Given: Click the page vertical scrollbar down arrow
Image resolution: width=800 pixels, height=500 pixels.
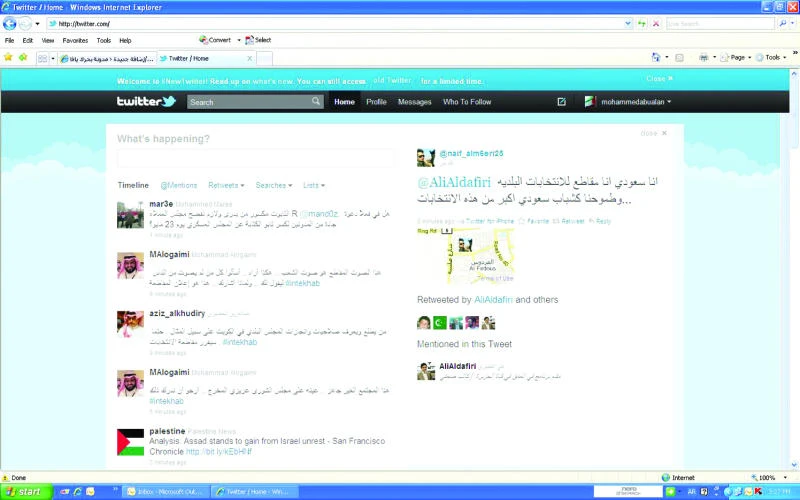Looking at the screenshot, I should pos(794,465).
